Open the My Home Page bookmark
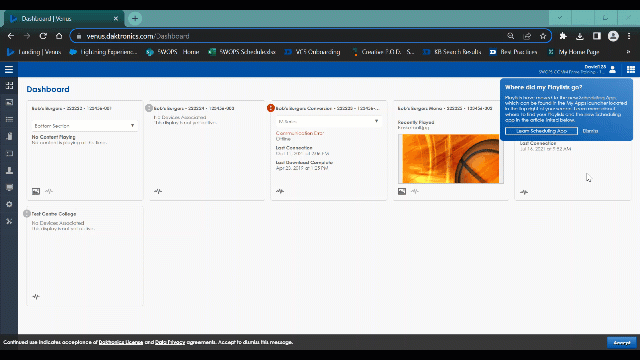The width and height of the screenshot is (640, 360). [x=573, y=52]
